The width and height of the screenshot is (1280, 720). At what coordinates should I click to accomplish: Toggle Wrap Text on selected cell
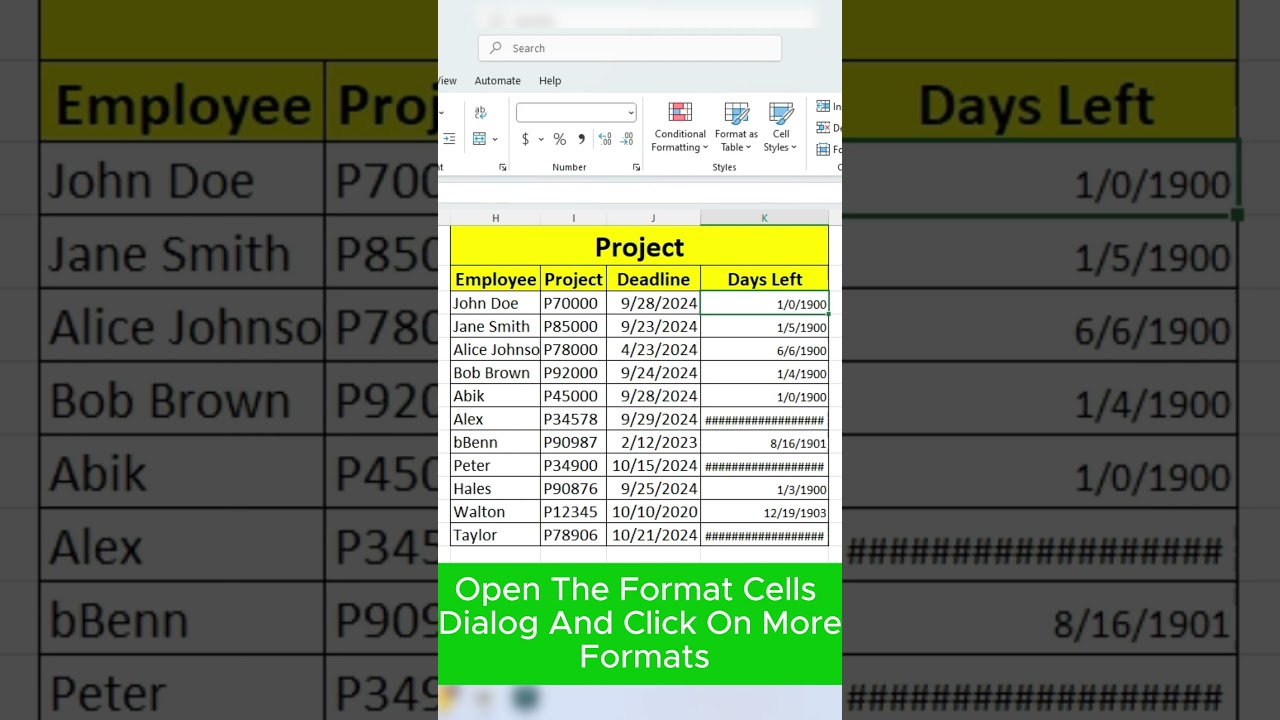click(480, 112)
